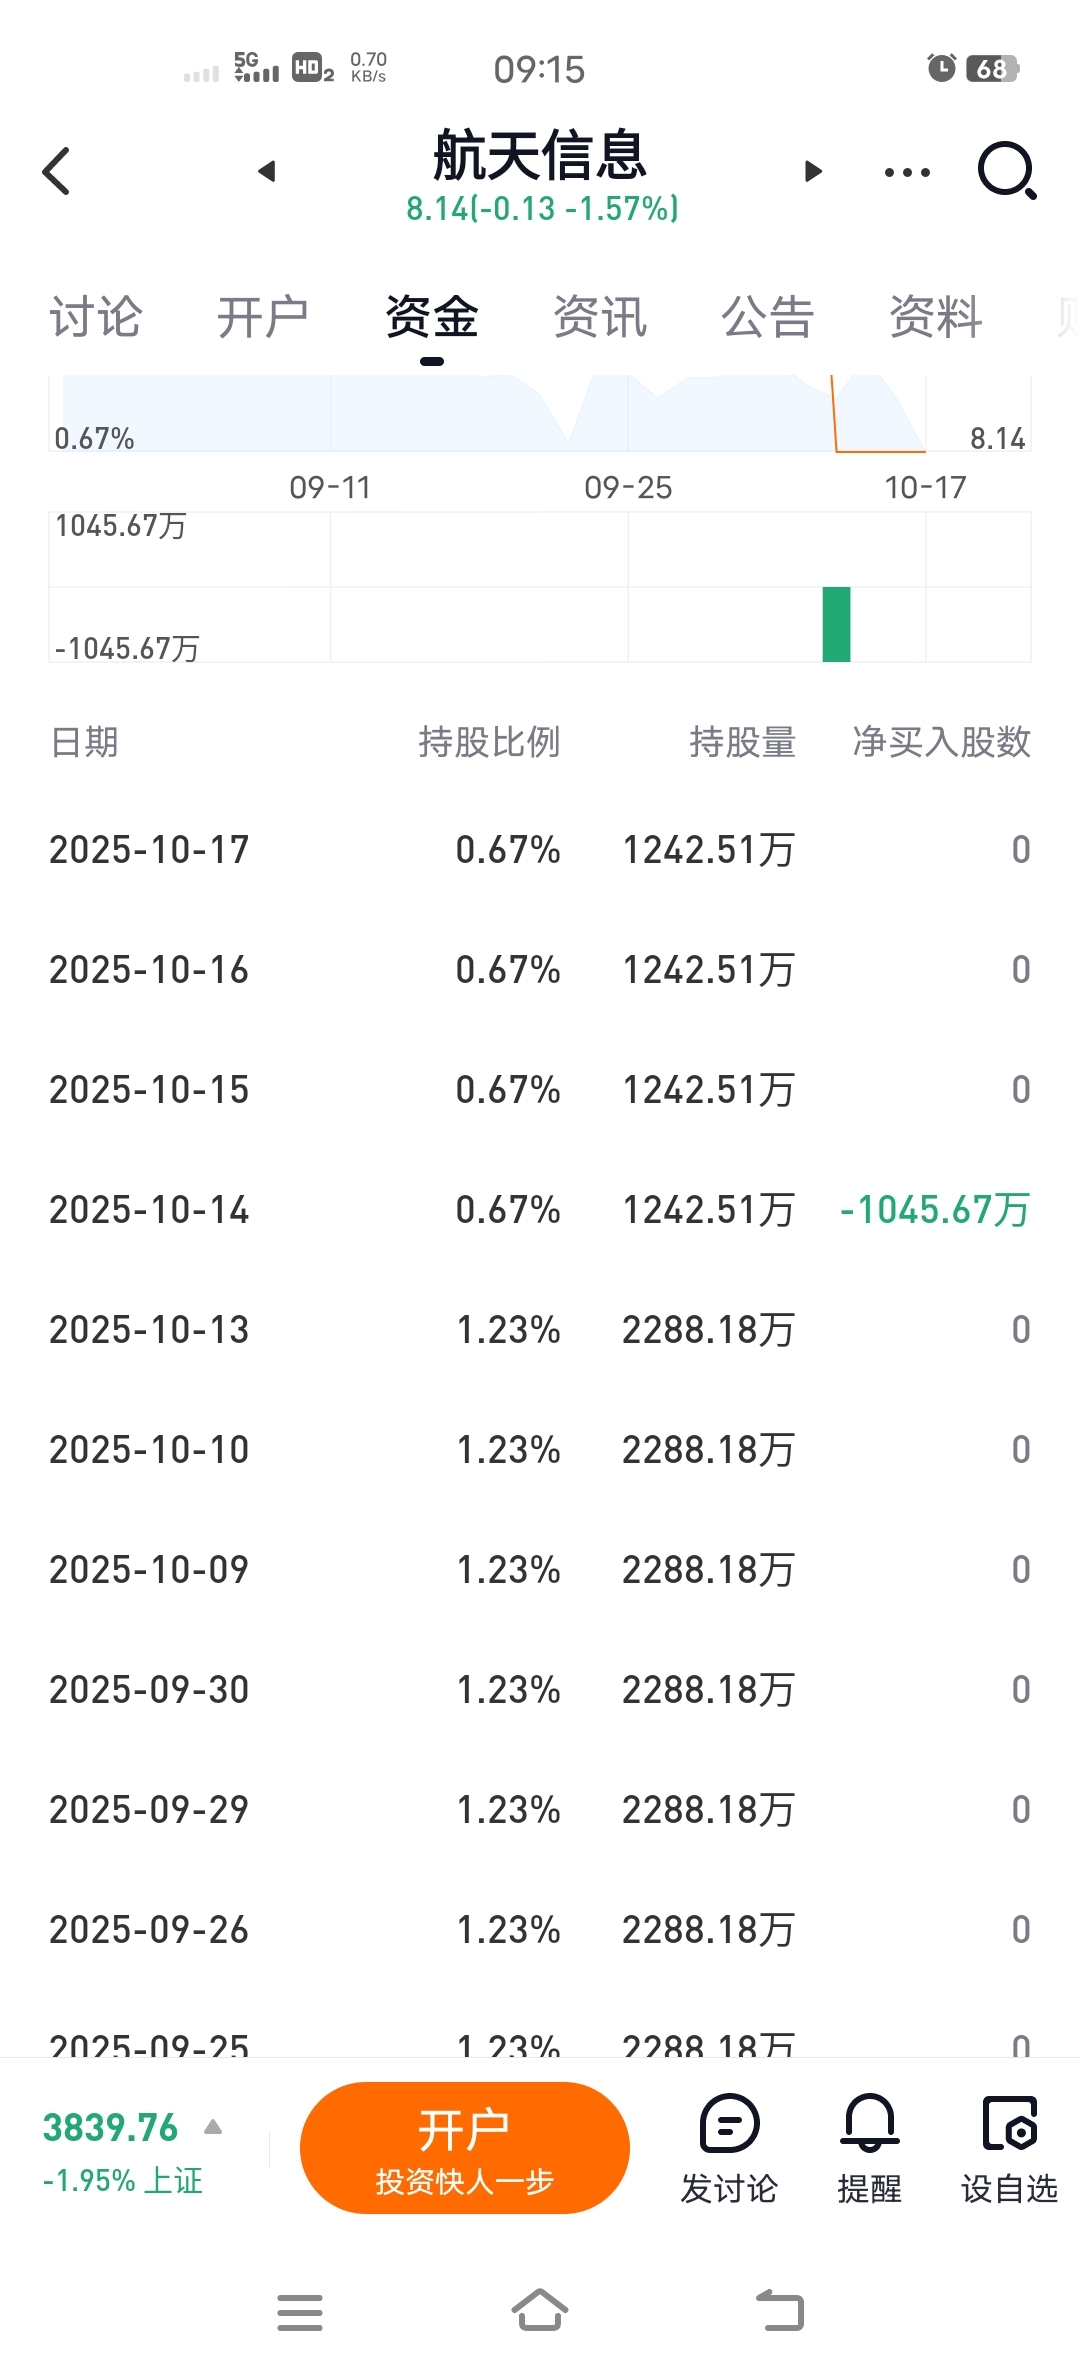Select the 2025-10-16 row date
1080x2376 pixels.
click(x=149, y=970)
